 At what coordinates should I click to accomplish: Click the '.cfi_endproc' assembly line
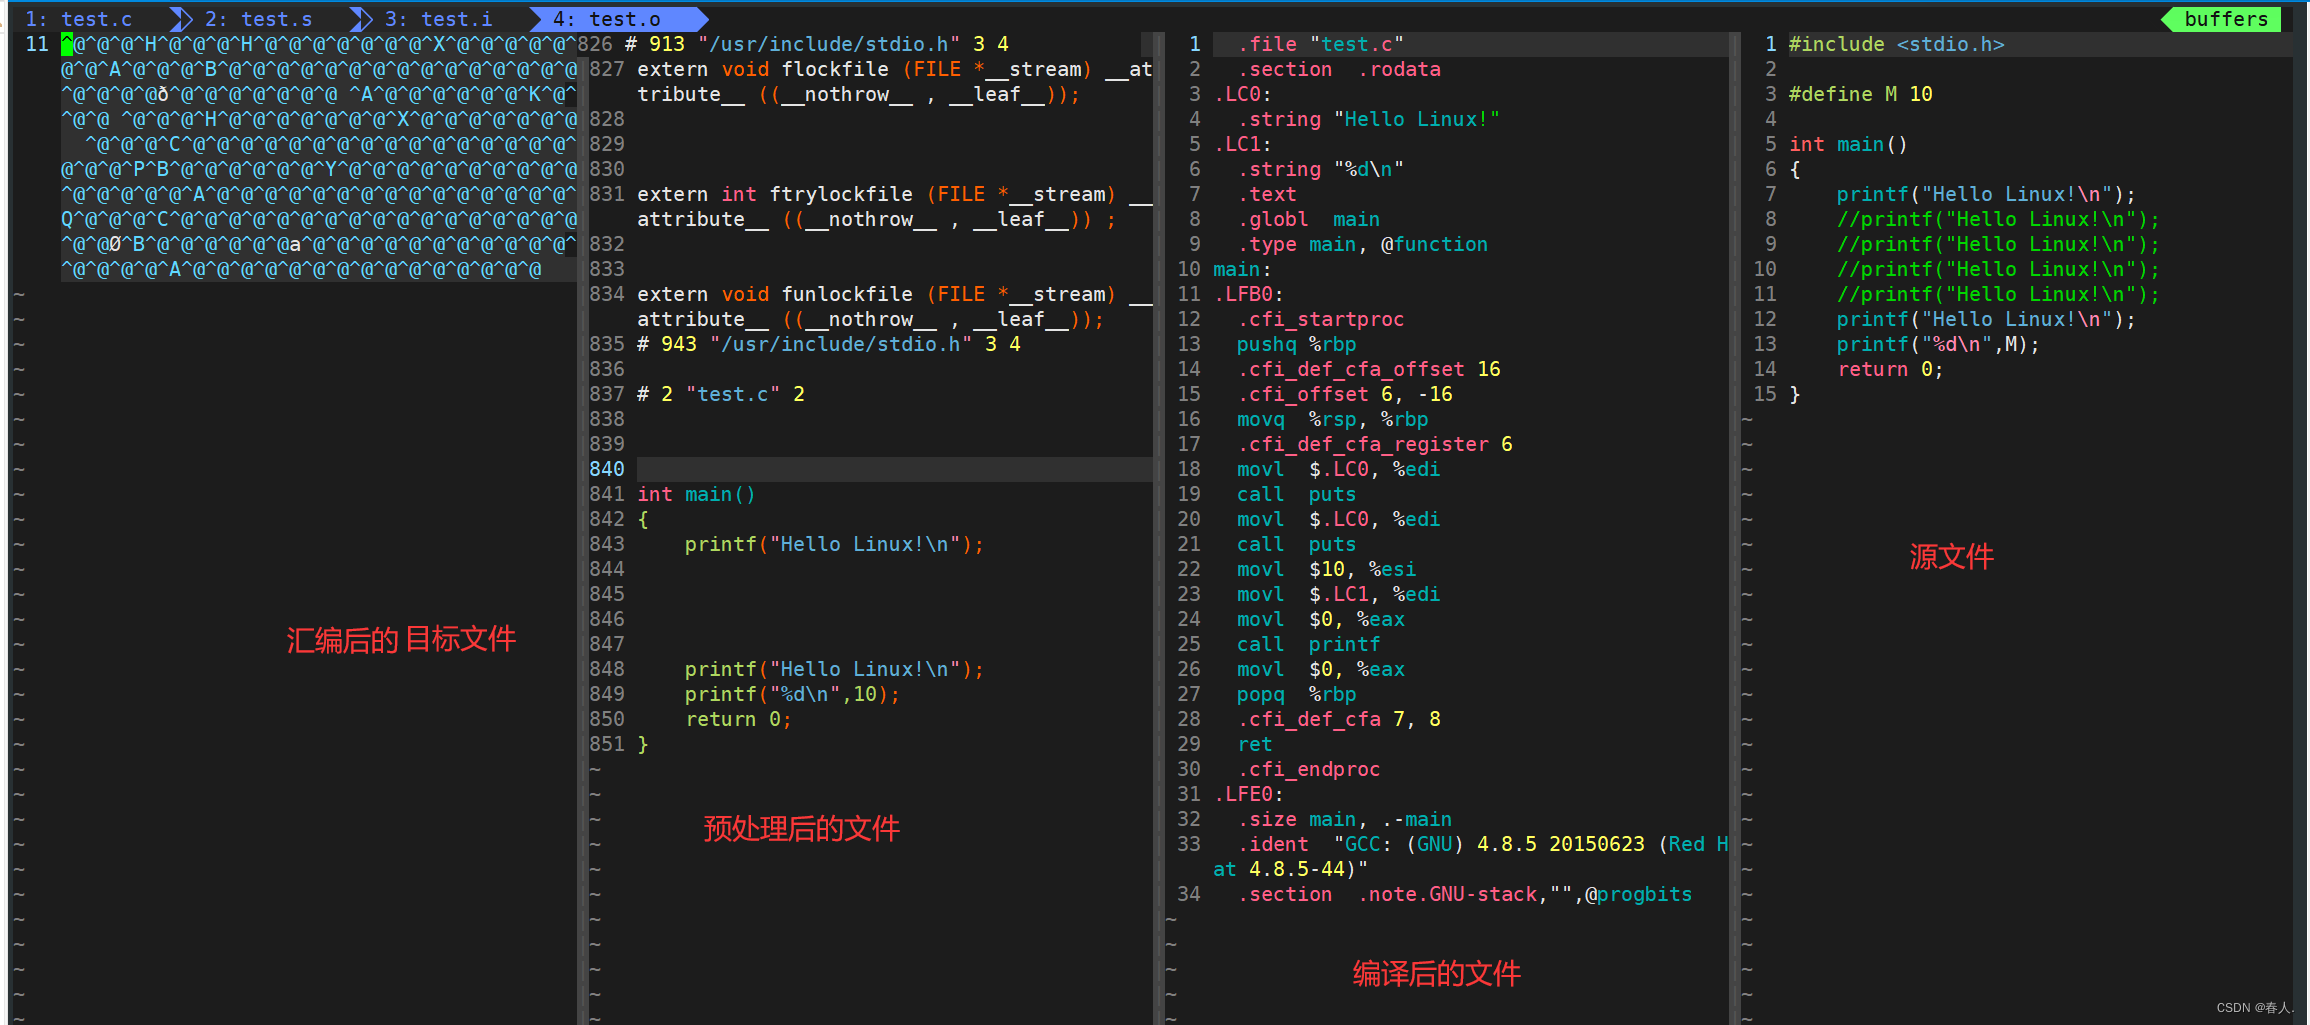pyautogui.click(x=1308, y=769)
